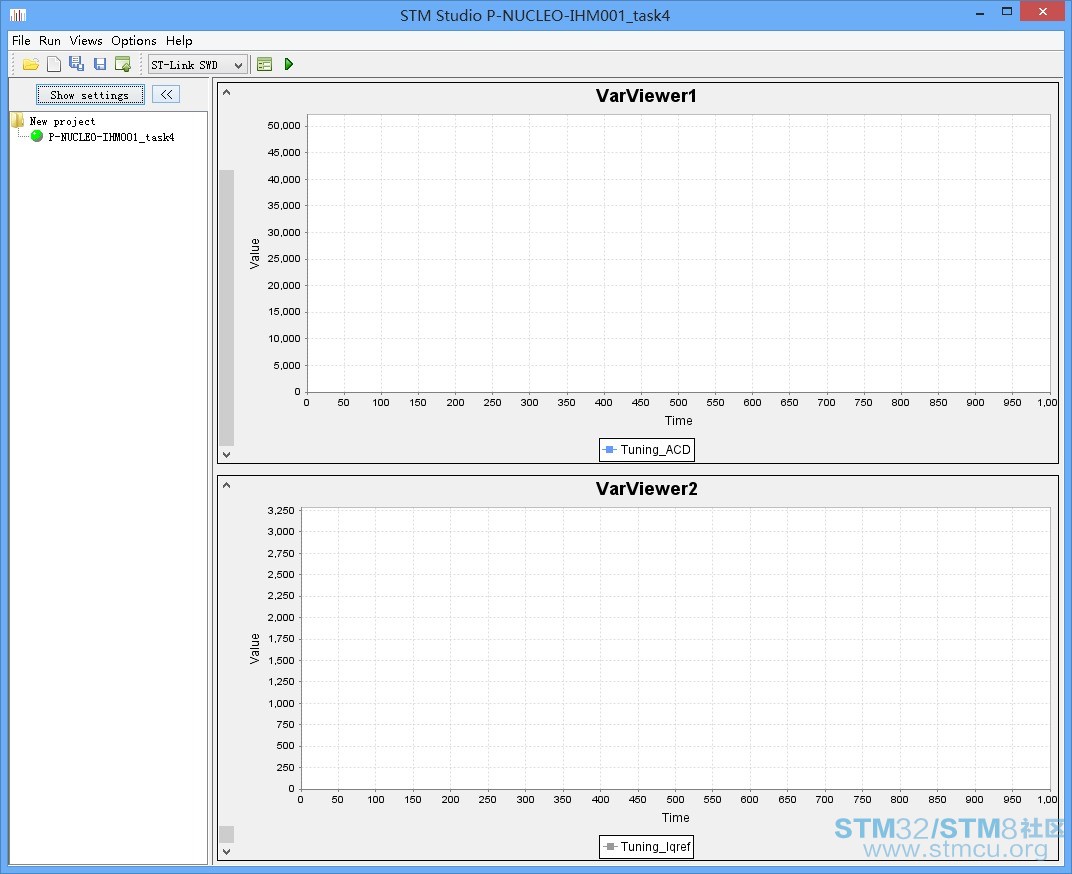Click the single floppy disk save icon
The width and height of the screenshot is (1072, 874).
(x=100, y=64)
